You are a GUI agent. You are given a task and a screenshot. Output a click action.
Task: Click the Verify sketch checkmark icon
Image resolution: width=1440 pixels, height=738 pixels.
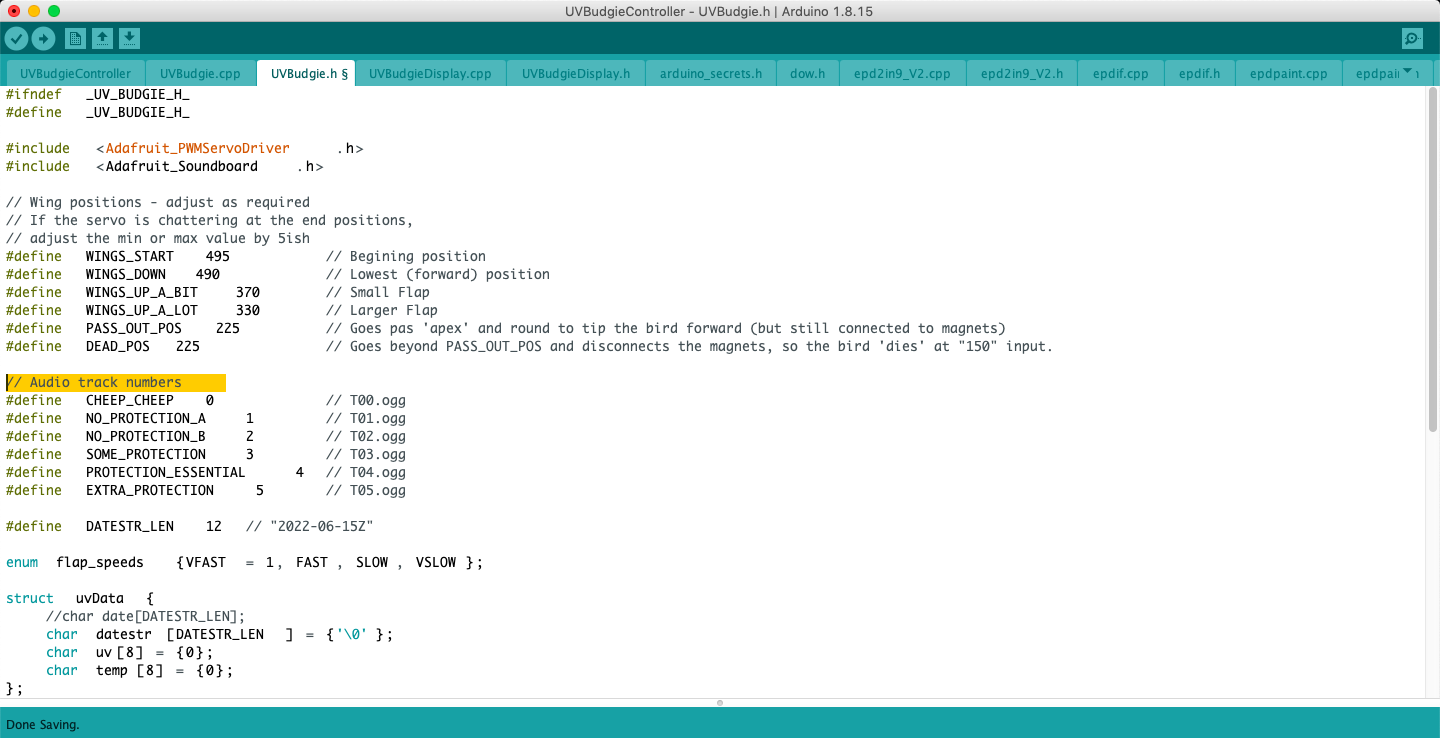(x=17, y=39)
